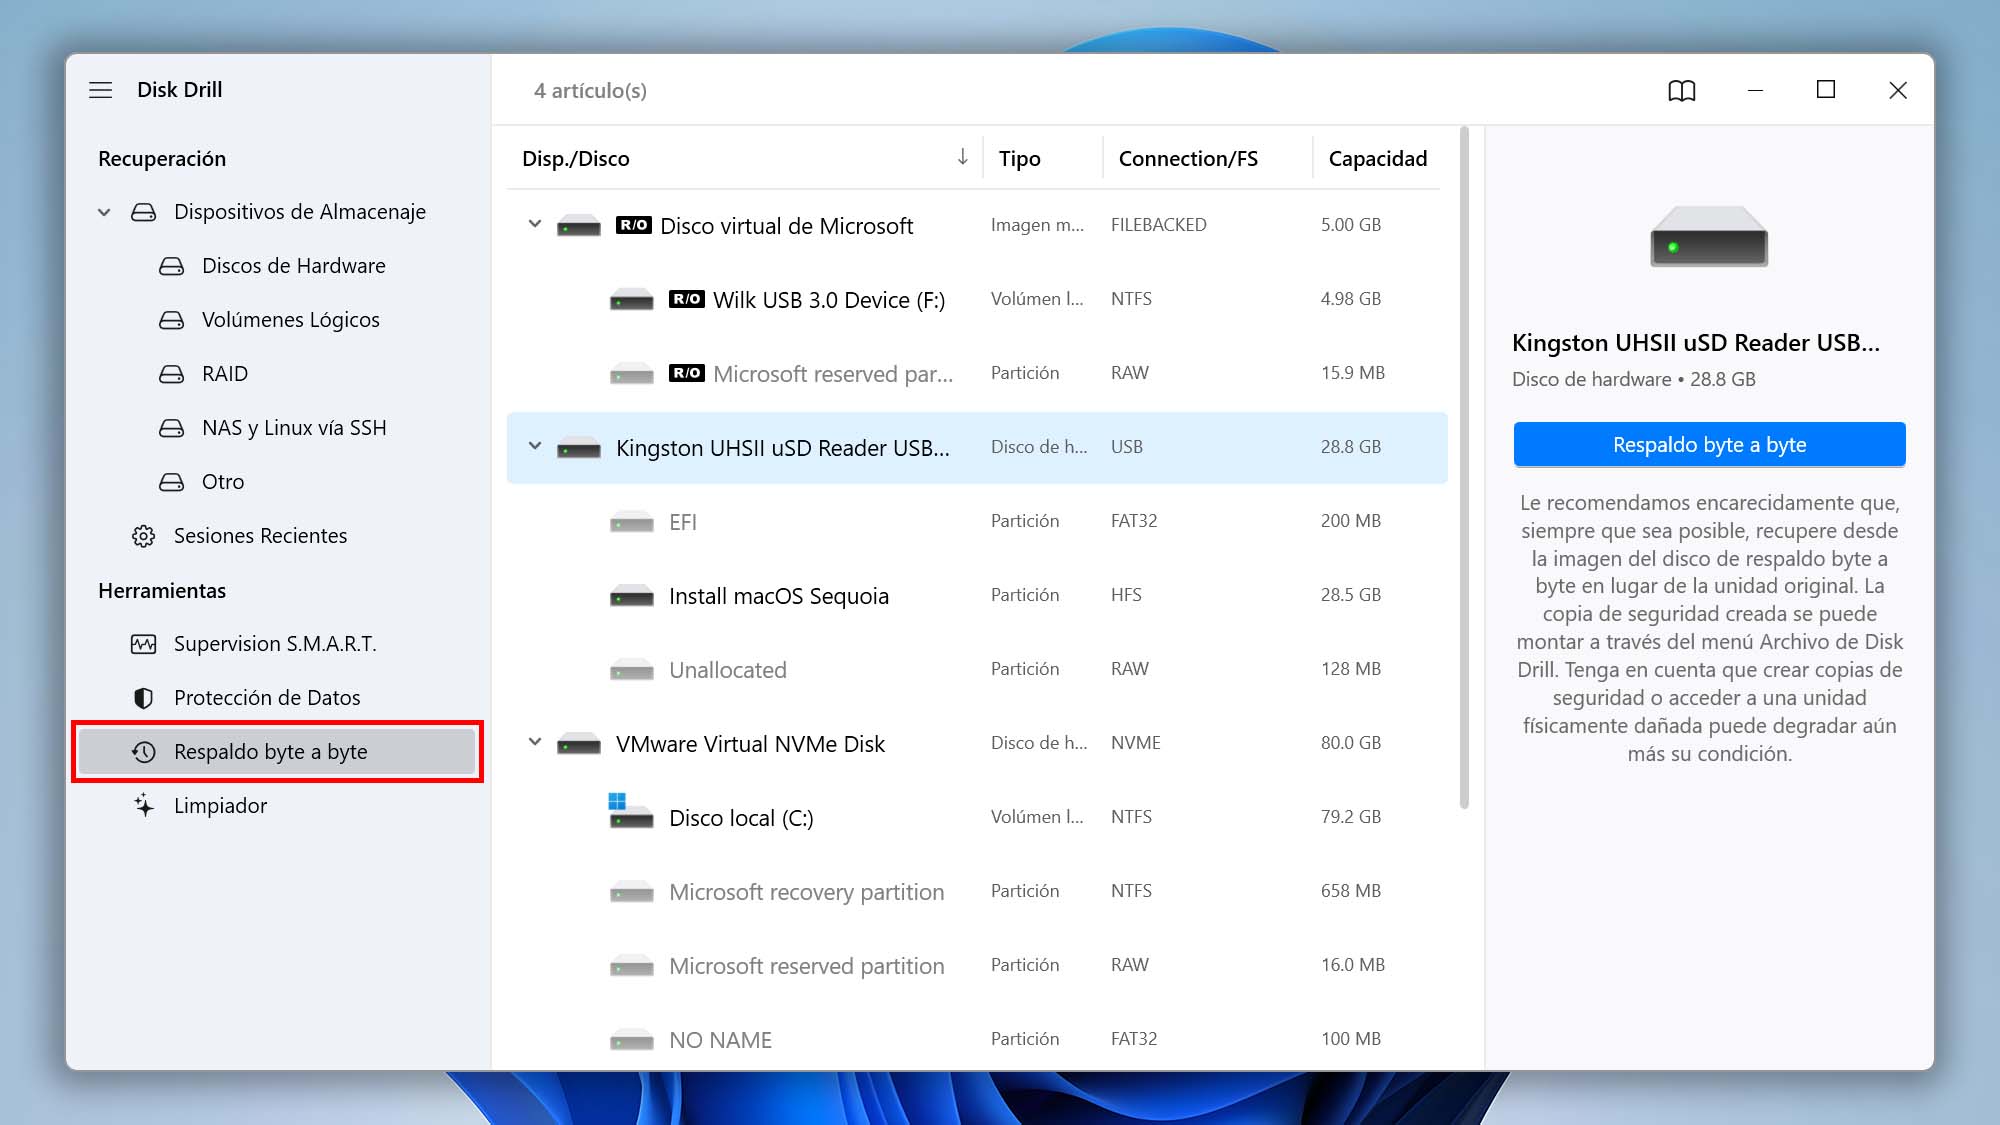This screenshot has width=2000, height=1125.
Task: Click the Dispositivos de Almacenaje drive icon
Action: point(144,212)
